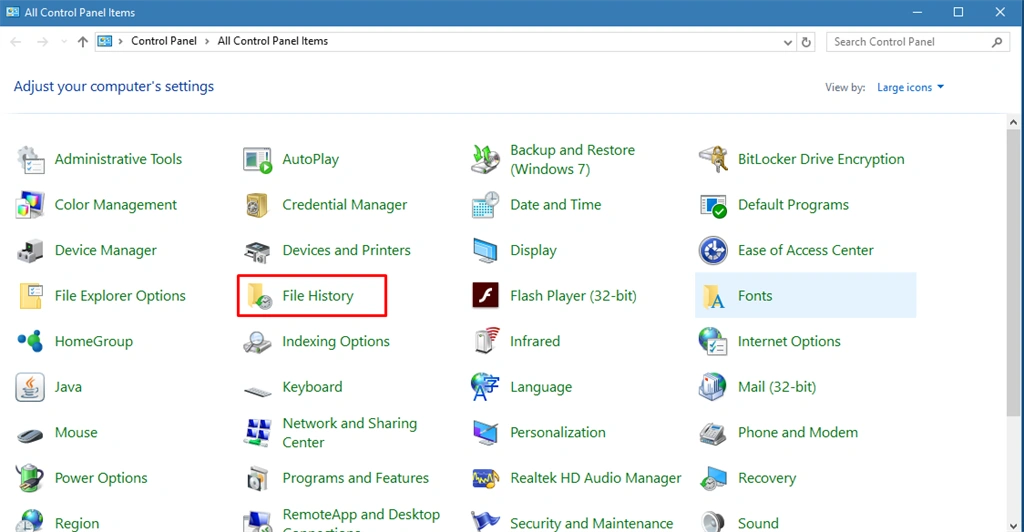The width and height of the screenshot is (1024, 532).
Task: Open the BitLocker Drive Encryption icon
Action: click(712, 159)
